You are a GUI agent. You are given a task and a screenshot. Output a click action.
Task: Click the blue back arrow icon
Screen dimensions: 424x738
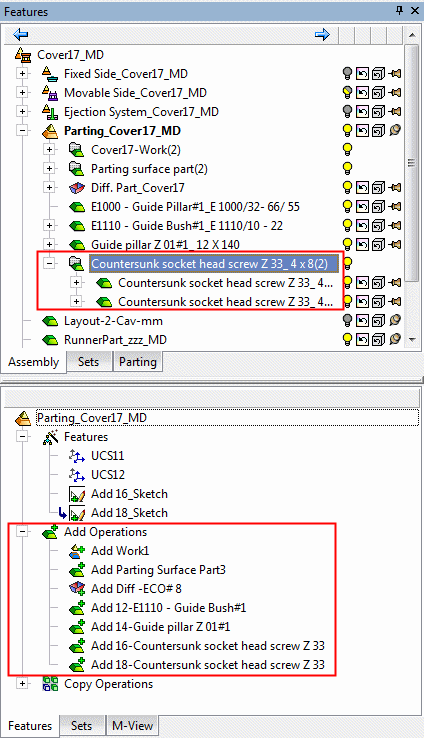[x=20, y=34]
